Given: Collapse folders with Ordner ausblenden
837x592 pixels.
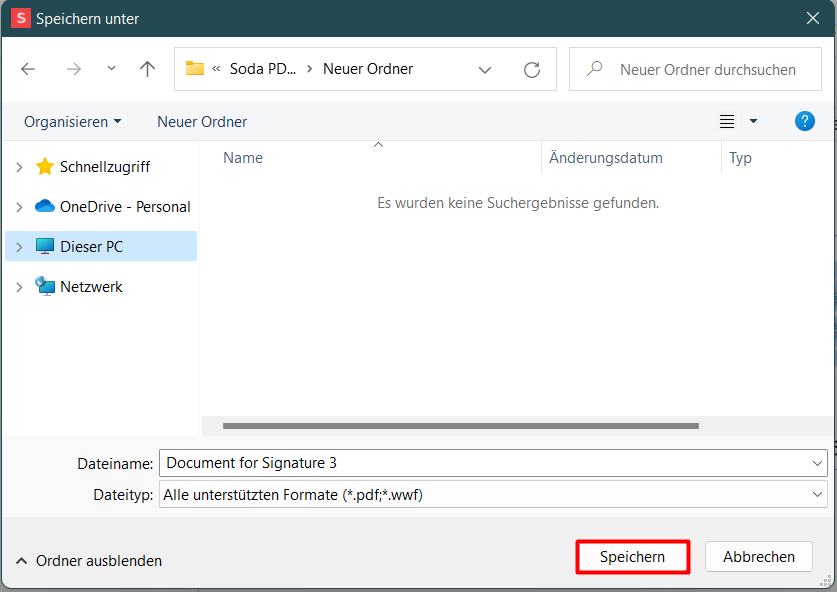Looking at the screenshot, I should (89, 561).
